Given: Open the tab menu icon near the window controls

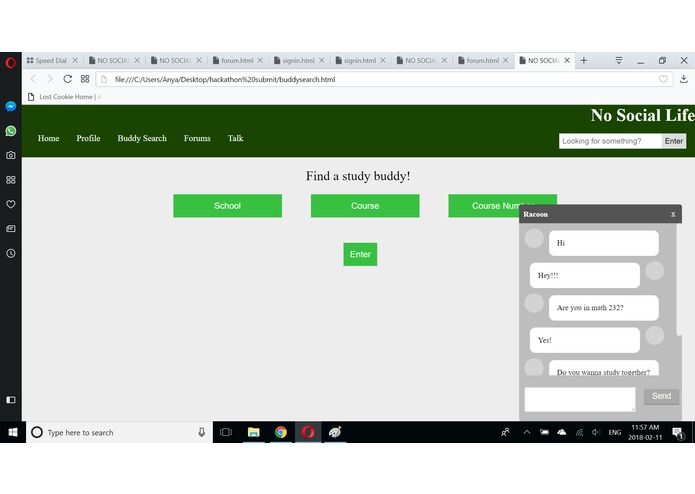Looking at the screenshot, I should click(x=619, y=60).
